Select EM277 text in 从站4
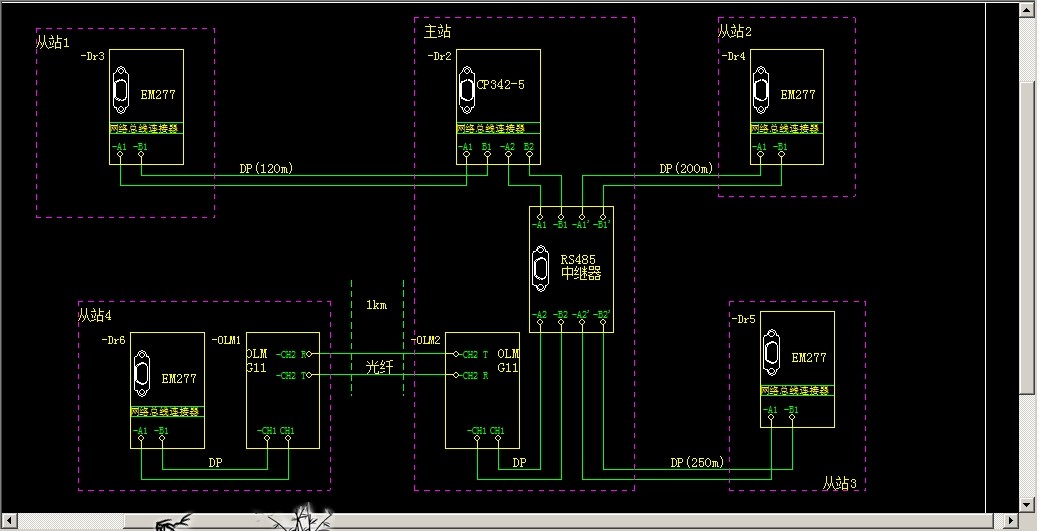 click(x=179, y=379)
